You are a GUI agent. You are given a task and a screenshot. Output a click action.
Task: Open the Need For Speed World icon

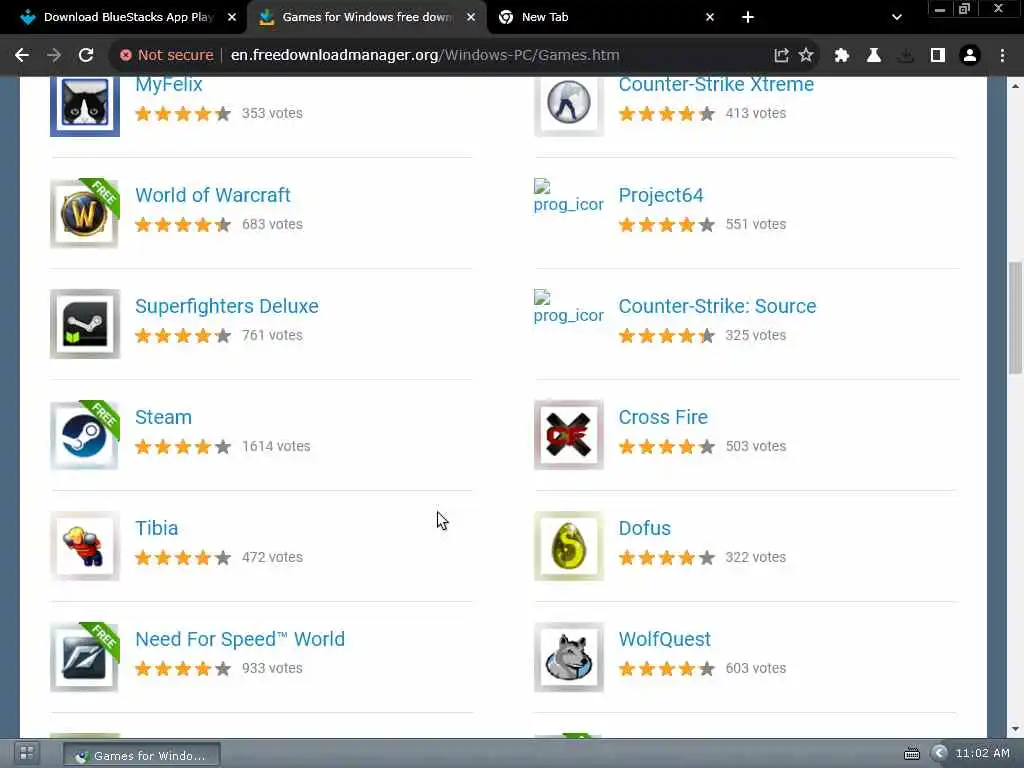(x=85, y=657)
